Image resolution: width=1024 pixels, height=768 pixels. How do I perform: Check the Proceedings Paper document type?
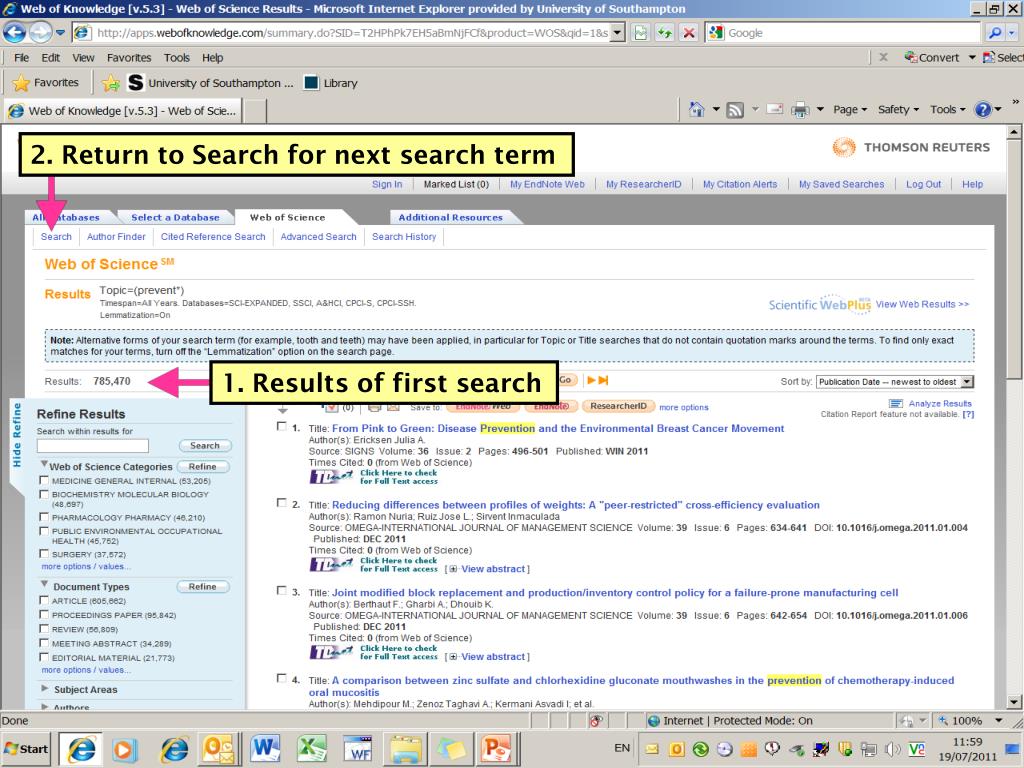tap(44, 615)
